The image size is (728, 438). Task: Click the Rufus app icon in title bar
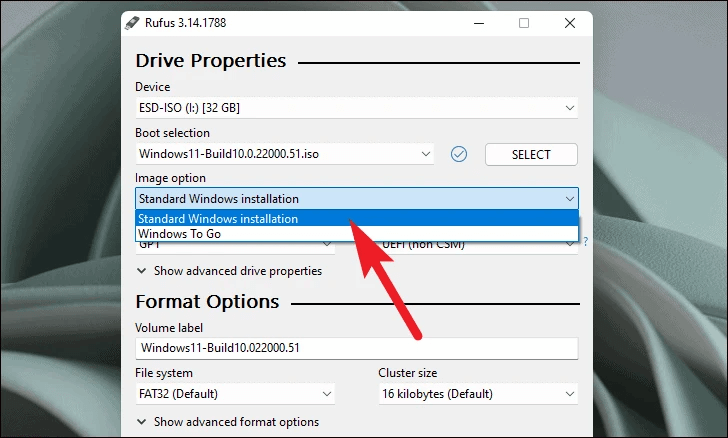[135, 23]
